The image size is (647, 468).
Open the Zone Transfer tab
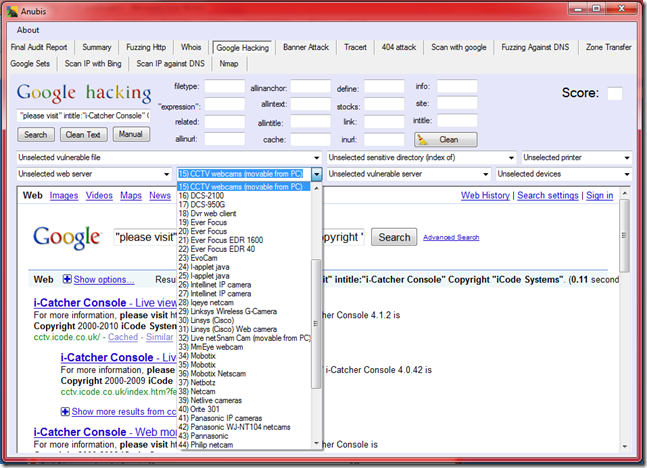tap(609, 47)
